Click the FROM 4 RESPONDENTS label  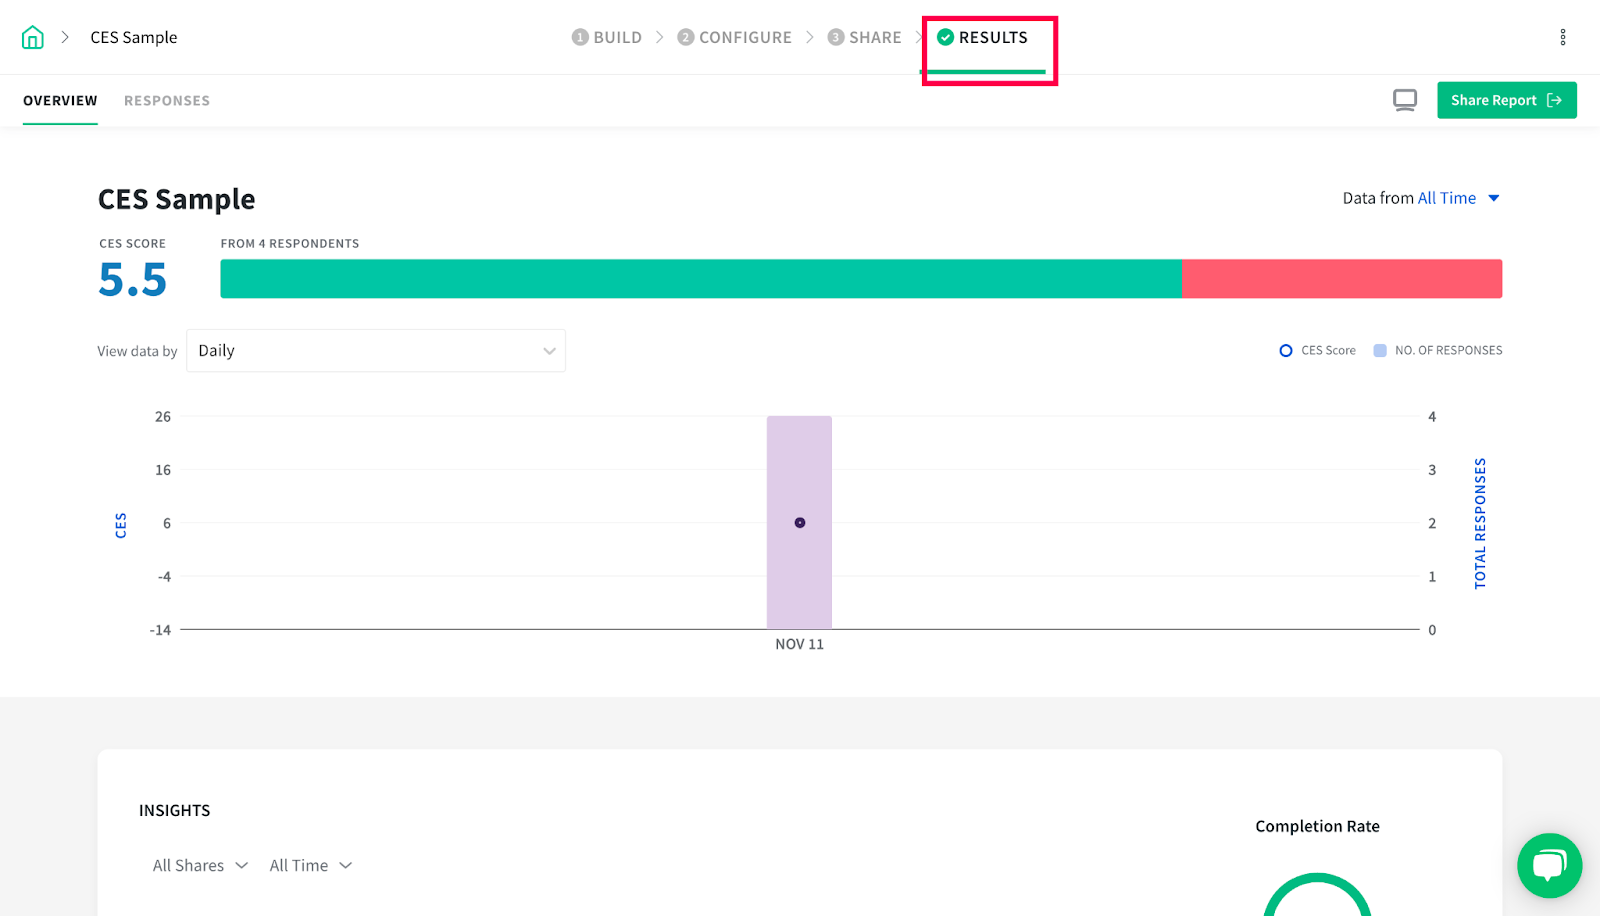[290, 243]
